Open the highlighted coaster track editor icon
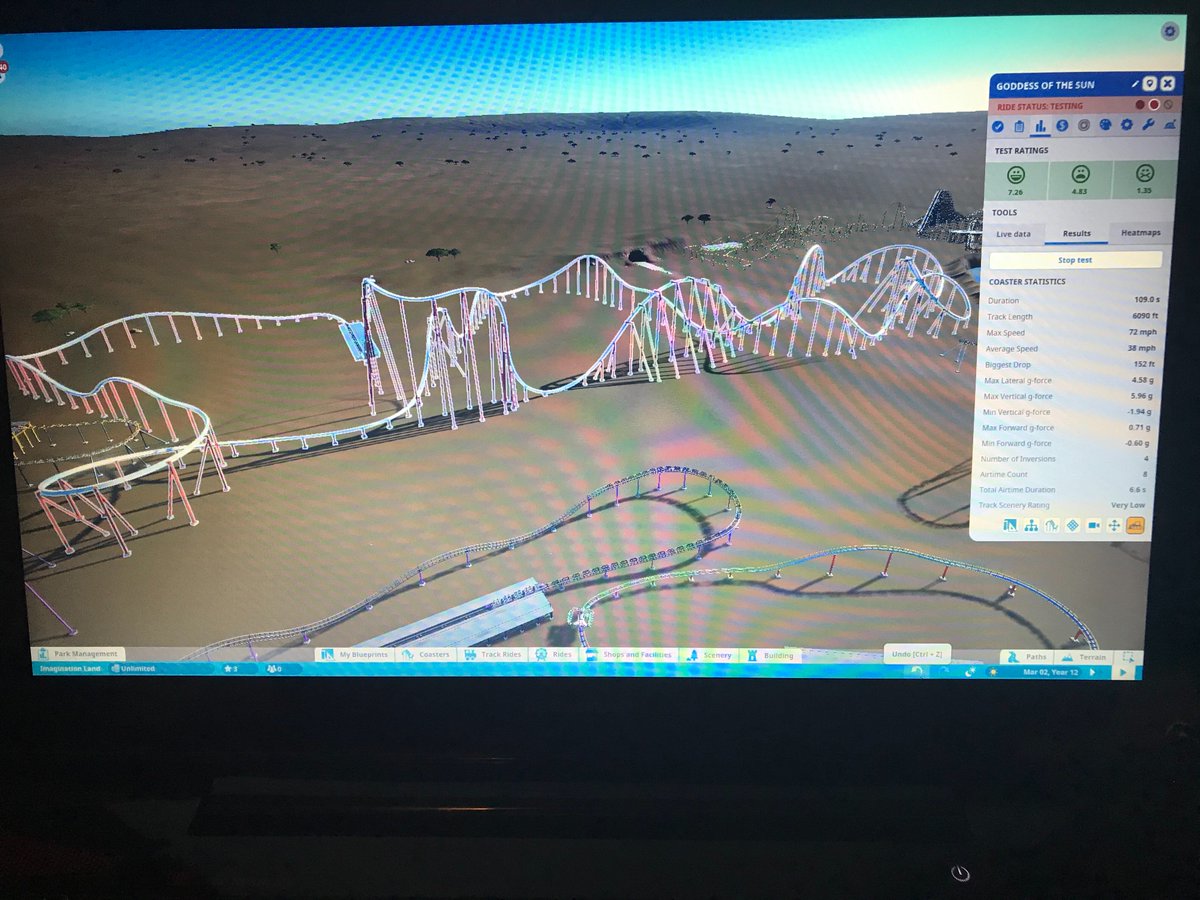1200x900 pixels. point(1135,525)
